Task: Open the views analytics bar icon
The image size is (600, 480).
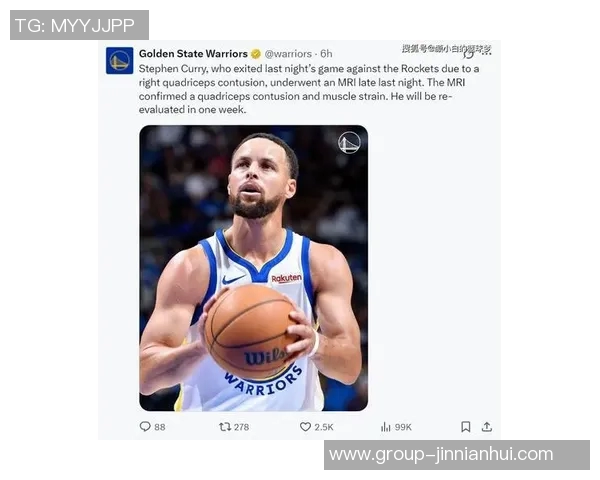Action: pyautogui.click(x=386, y=427)
